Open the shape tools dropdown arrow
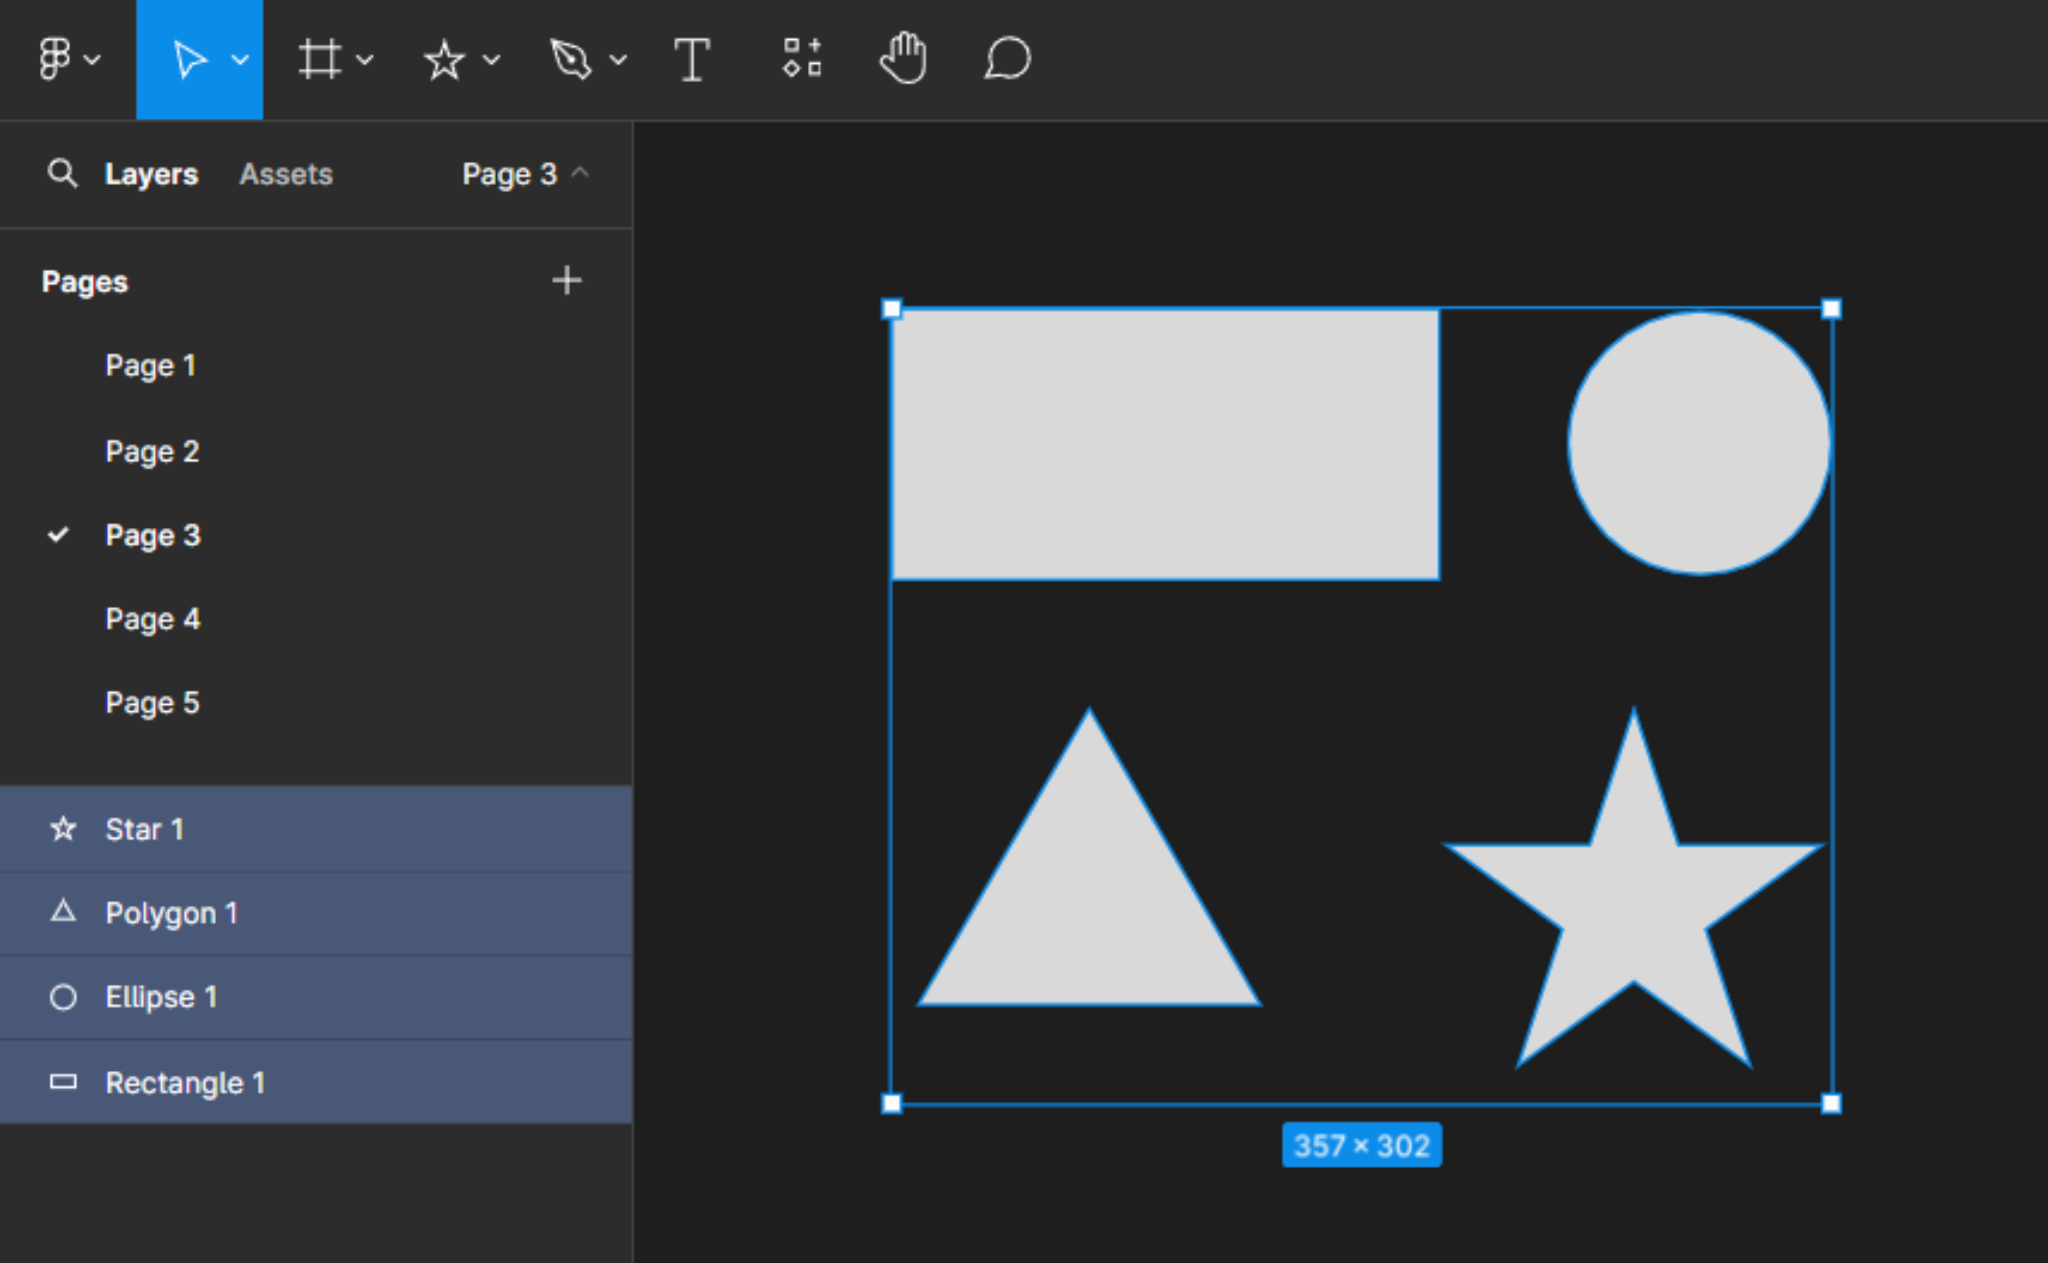This screenshot has height=1263, width=2048. [491, 60]
